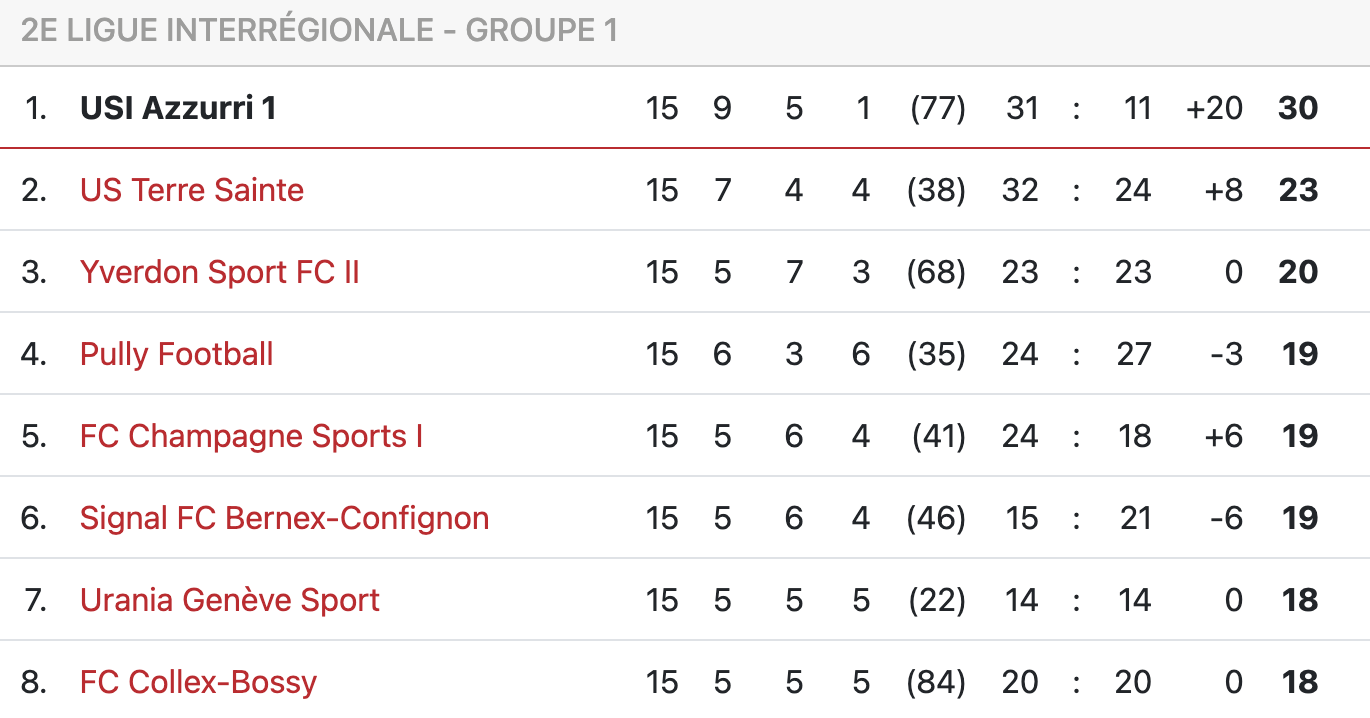Click the (84) value in FC Collex-Bossy row
Viewport: 1370px width, 718px height.
pyautogui.click(x=936, y=682)
